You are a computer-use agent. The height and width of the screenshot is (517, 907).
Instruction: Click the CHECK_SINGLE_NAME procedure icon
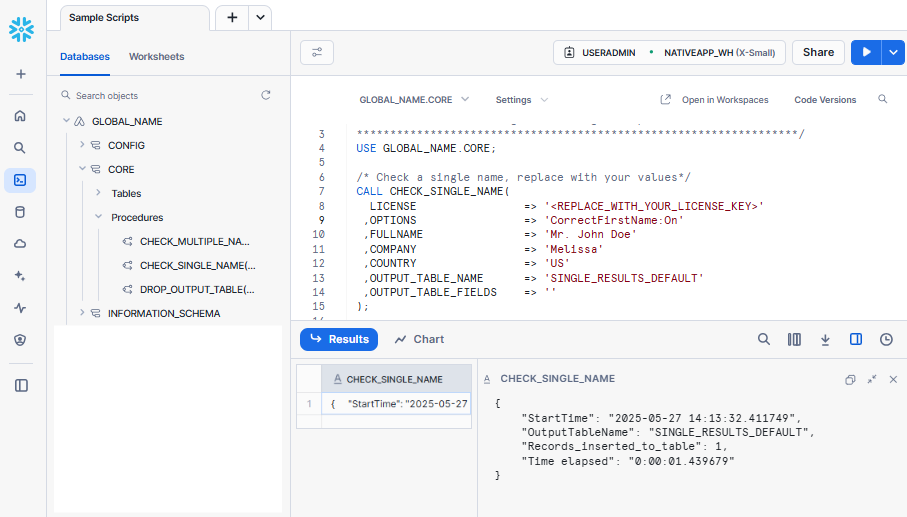coord(127,265)
